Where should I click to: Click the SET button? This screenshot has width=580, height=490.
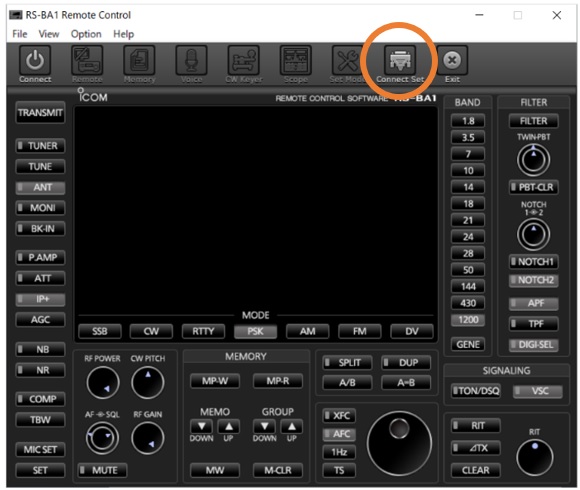point(40,470)
